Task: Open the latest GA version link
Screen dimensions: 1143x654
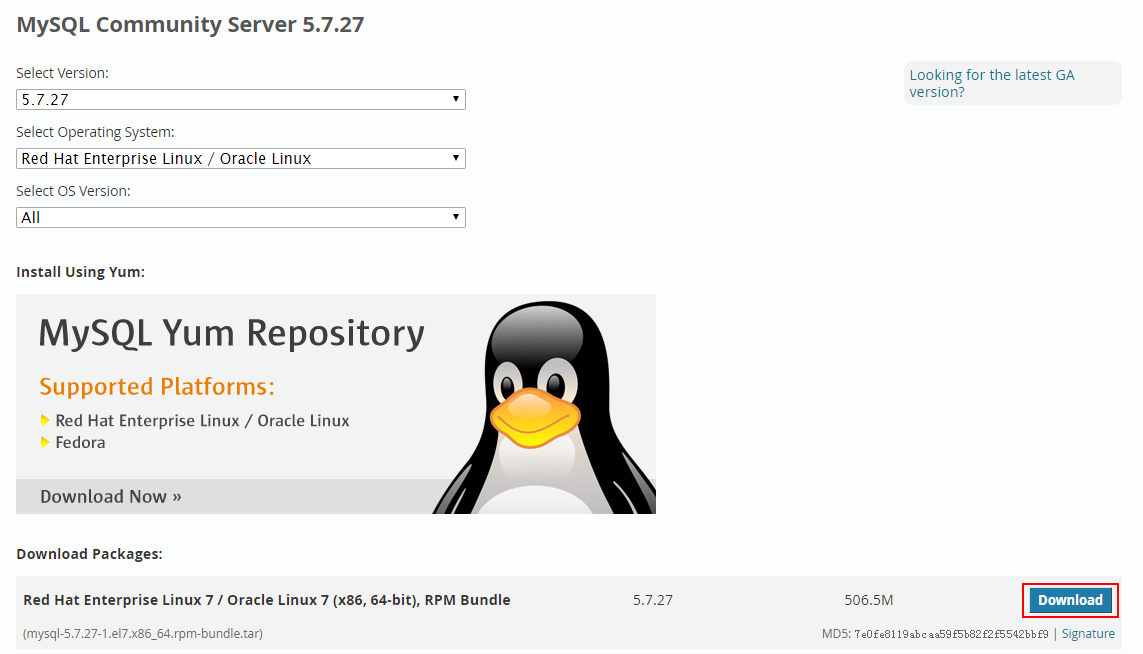Action: click(991, 83)
